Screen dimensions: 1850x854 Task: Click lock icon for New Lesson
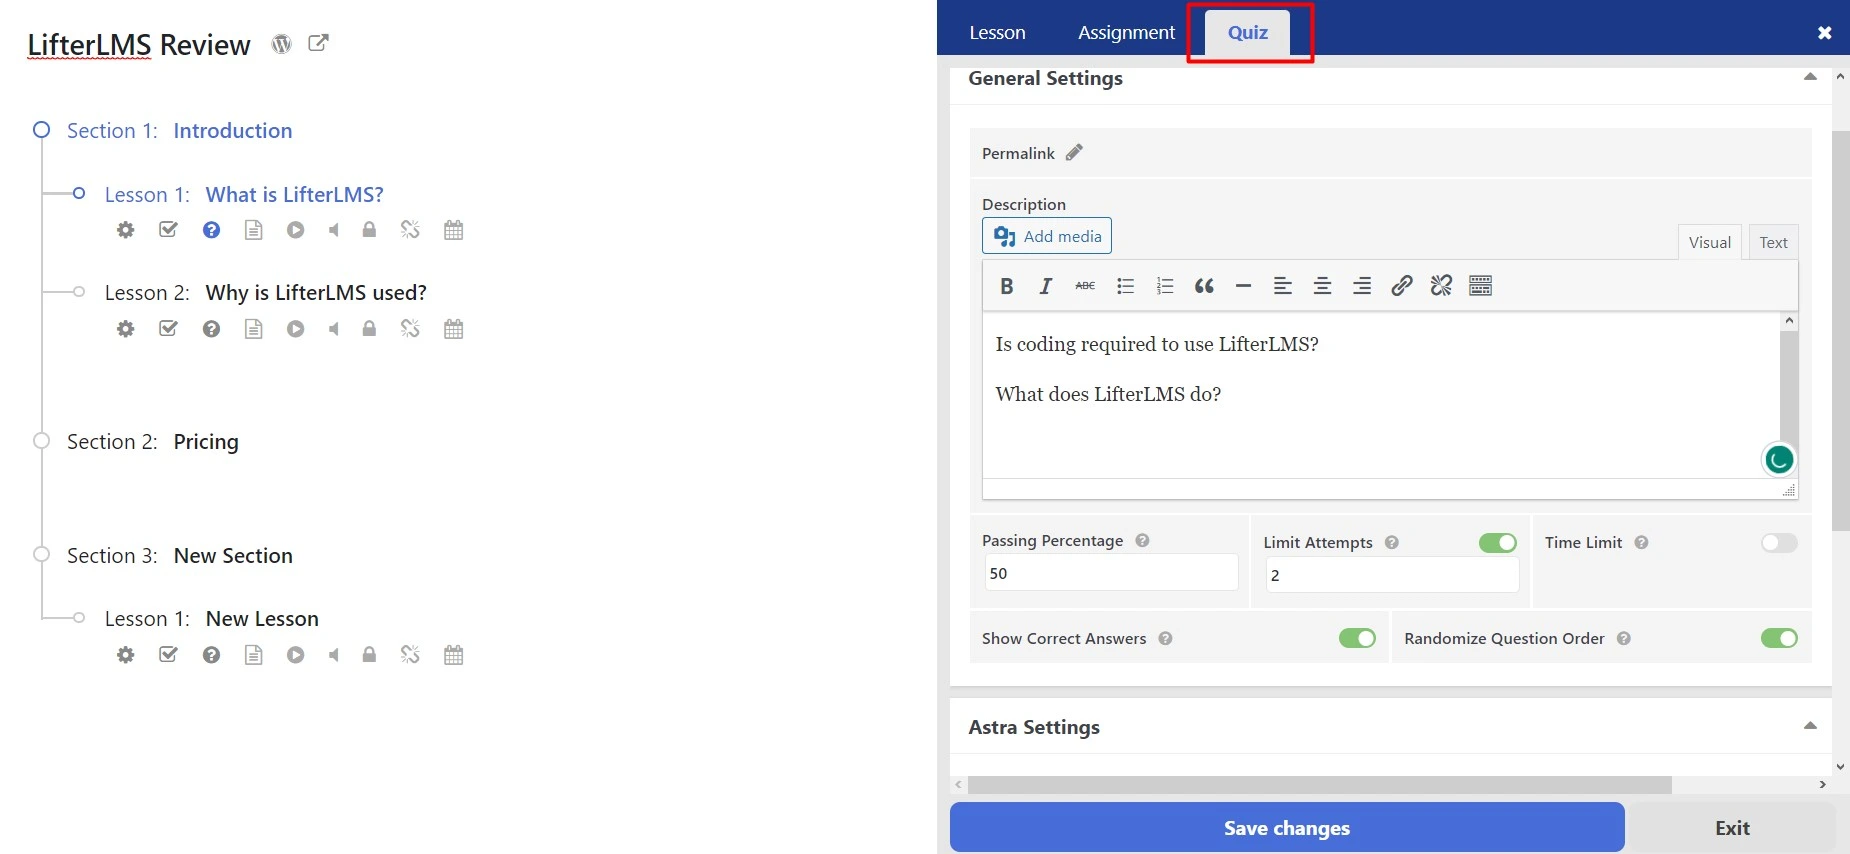pyautogui.click(x=369, y=654)
